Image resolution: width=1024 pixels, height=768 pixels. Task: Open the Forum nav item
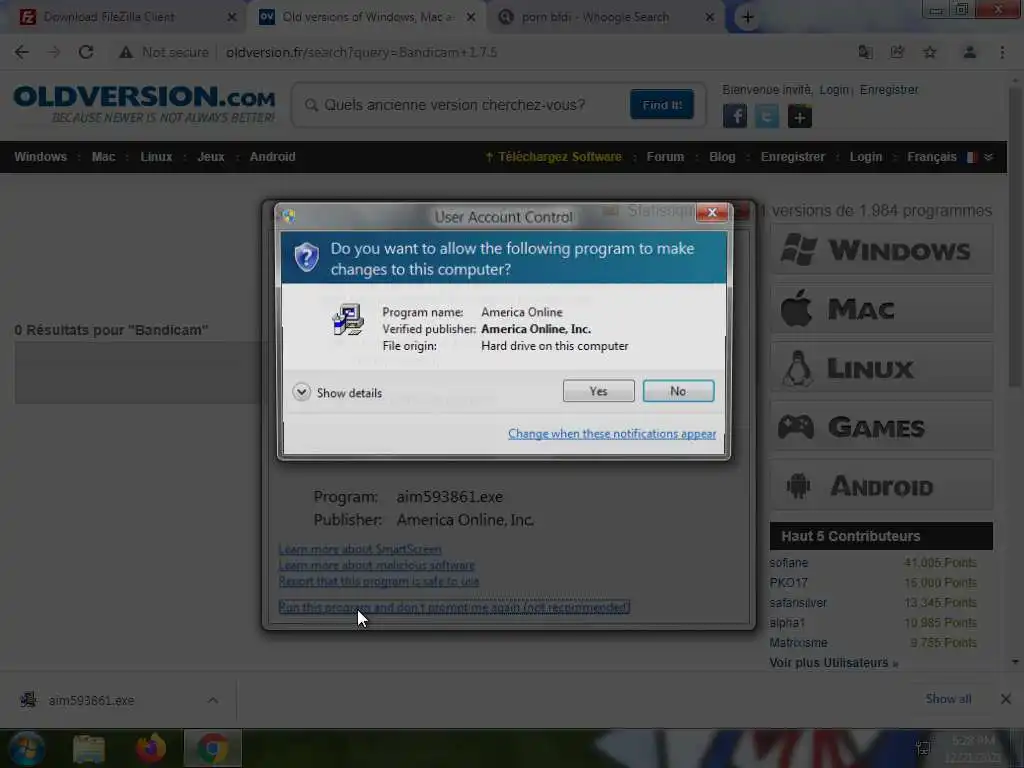(x=665, y=157)
